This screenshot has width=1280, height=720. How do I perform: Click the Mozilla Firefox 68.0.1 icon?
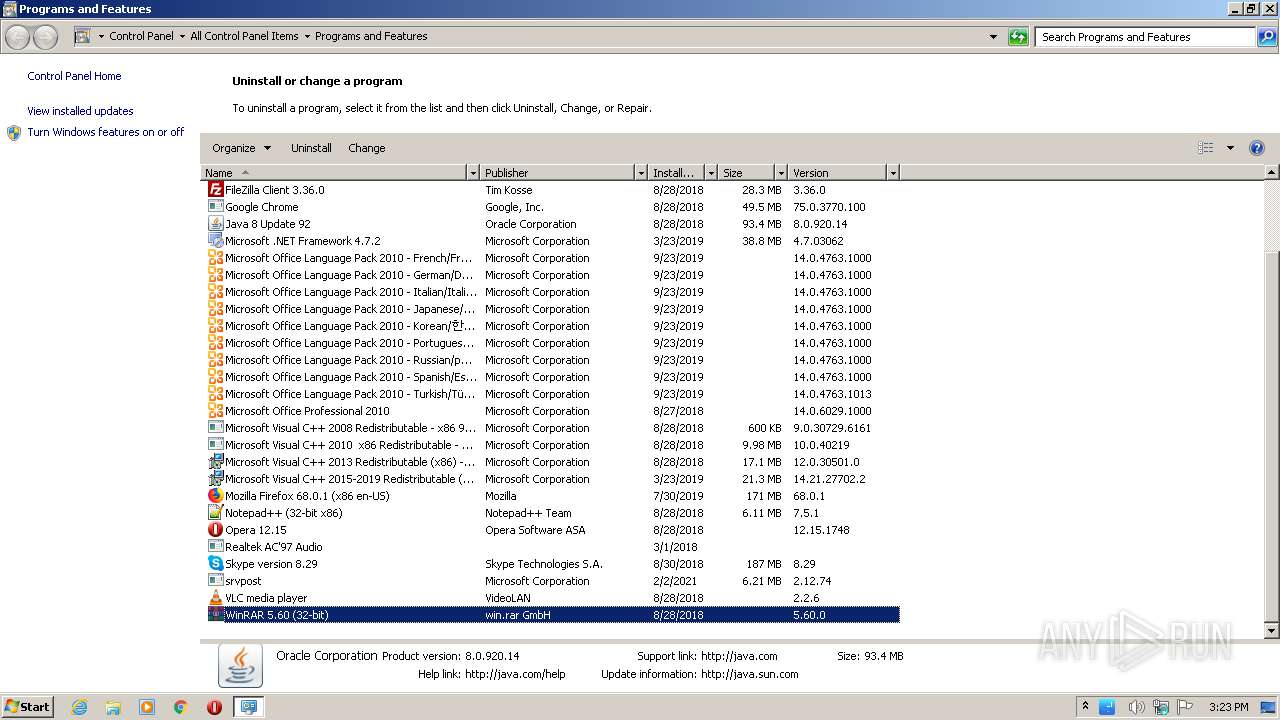pos(215,495)
